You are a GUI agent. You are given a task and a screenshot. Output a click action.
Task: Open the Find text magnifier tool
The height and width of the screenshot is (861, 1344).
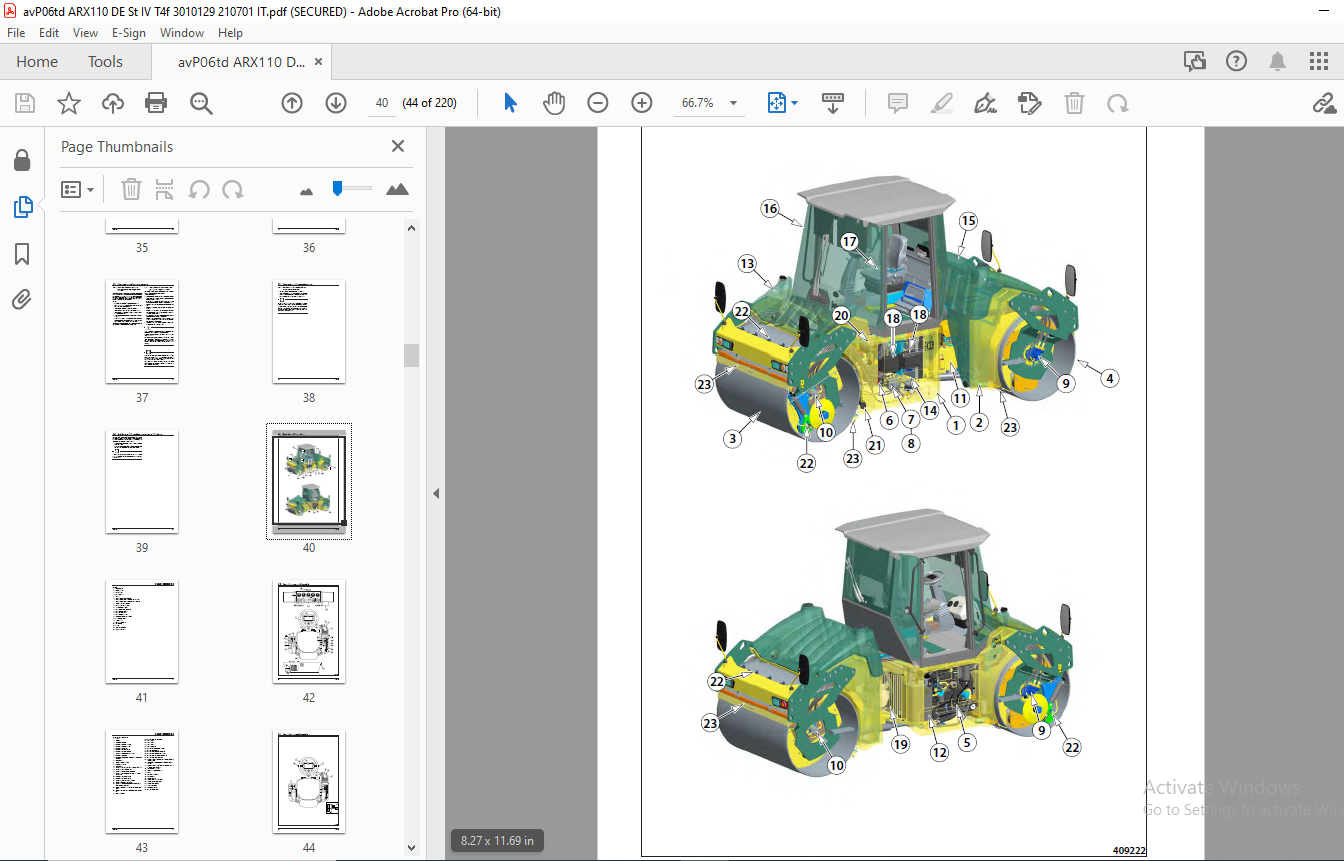click(x=201, y=103)
